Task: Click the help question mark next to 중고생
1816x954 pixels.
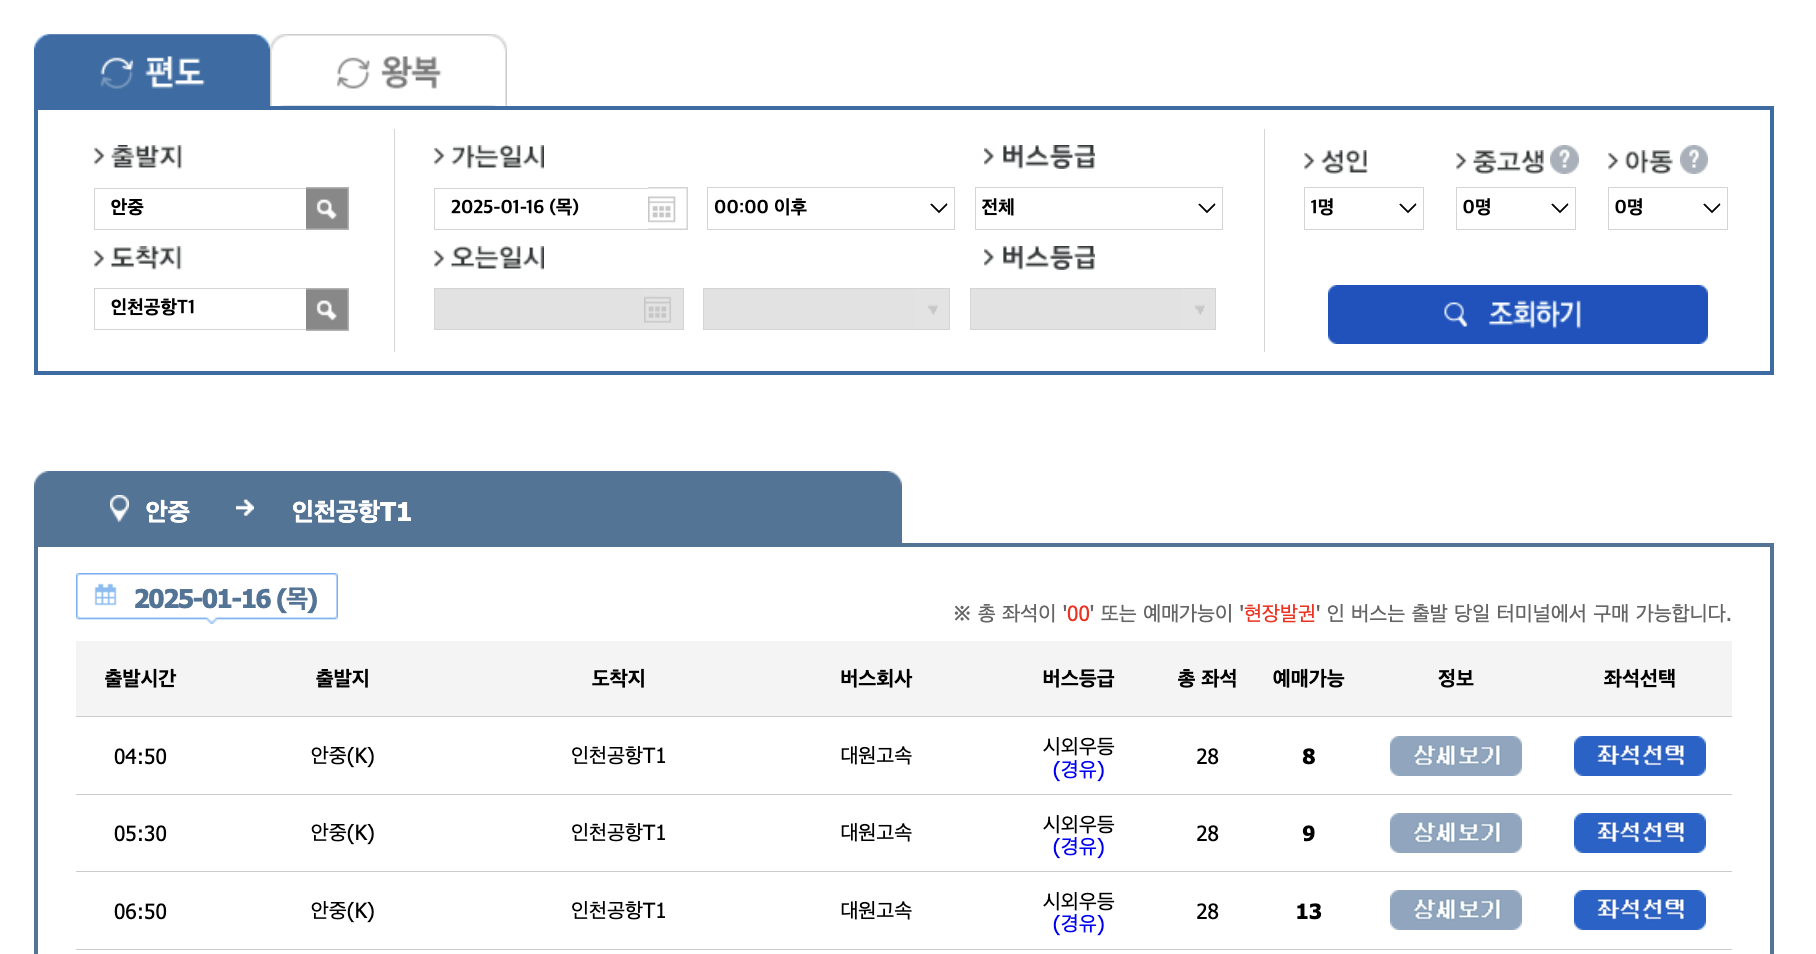Action: 1564,158
